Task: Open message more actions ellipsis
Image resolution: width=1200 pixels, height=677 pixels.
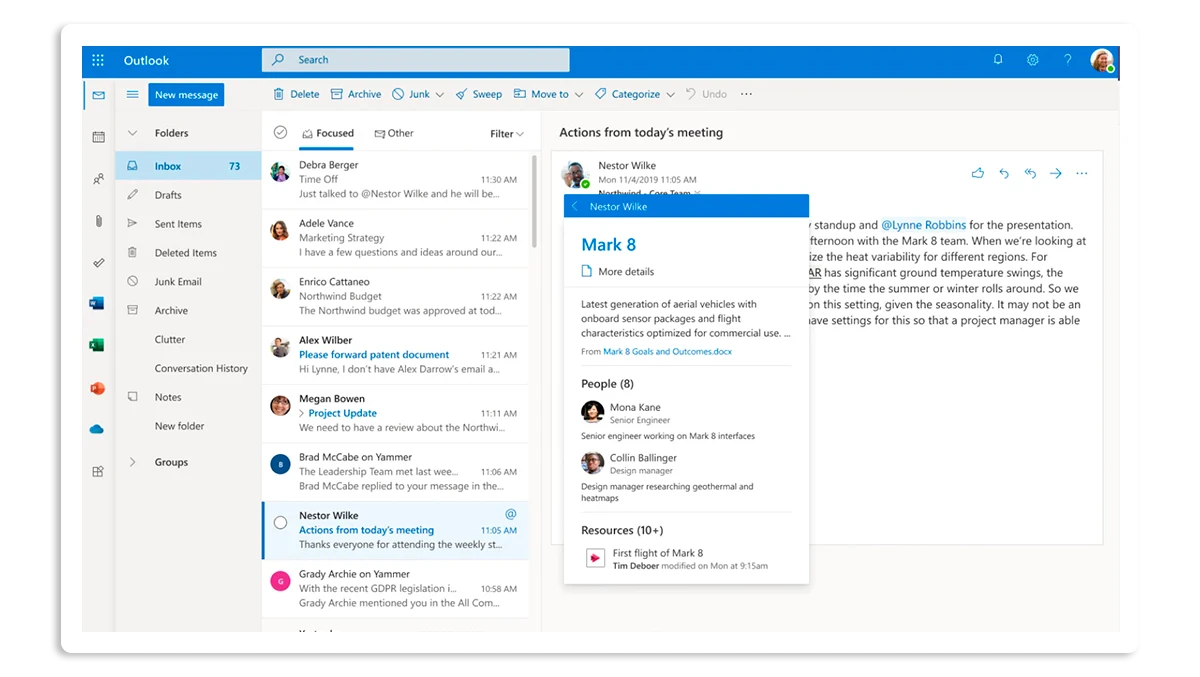Action: pyautogui.click(x=1081, y=173)
